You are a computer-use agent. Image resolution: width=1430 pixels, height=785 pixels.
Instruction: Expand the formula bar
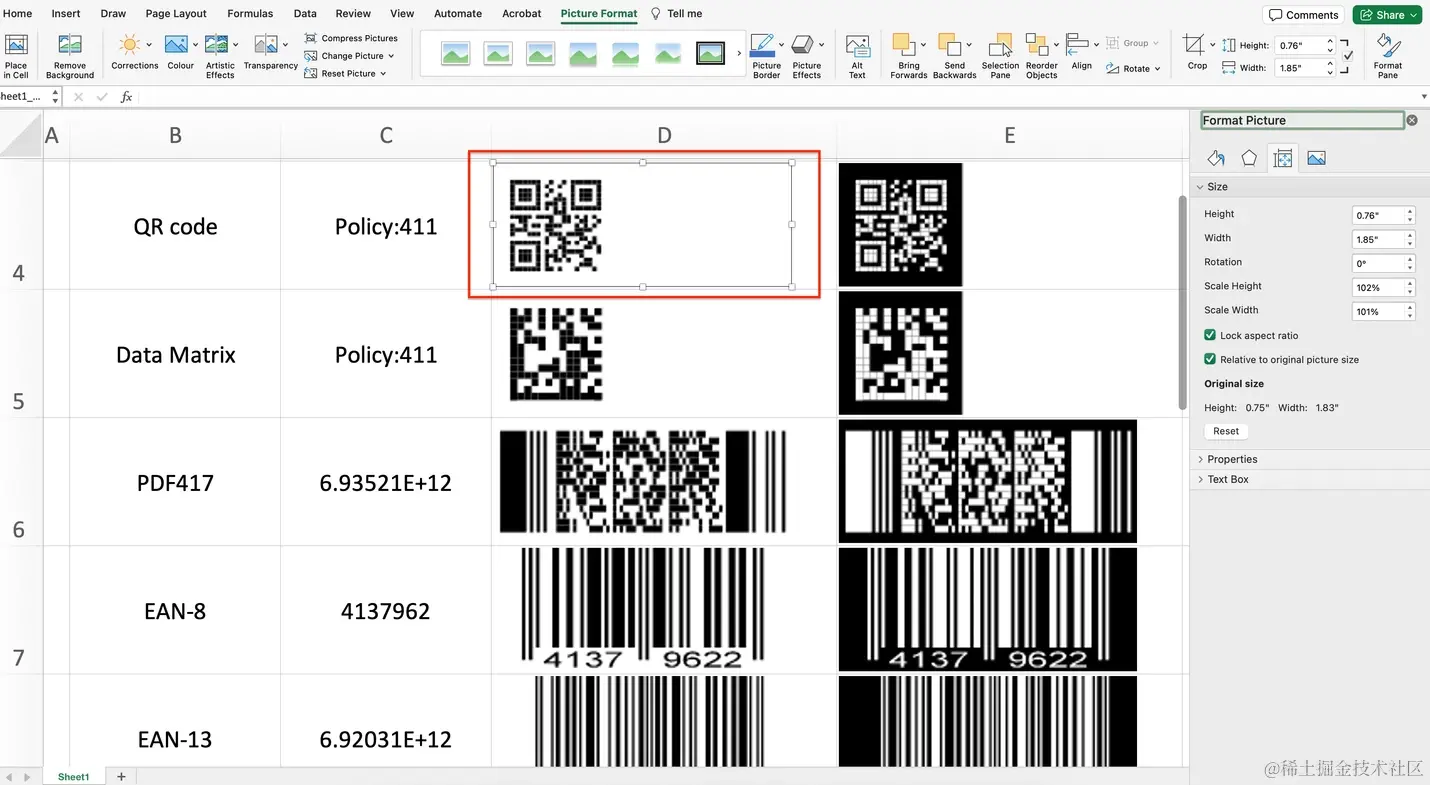point(1424,97)
